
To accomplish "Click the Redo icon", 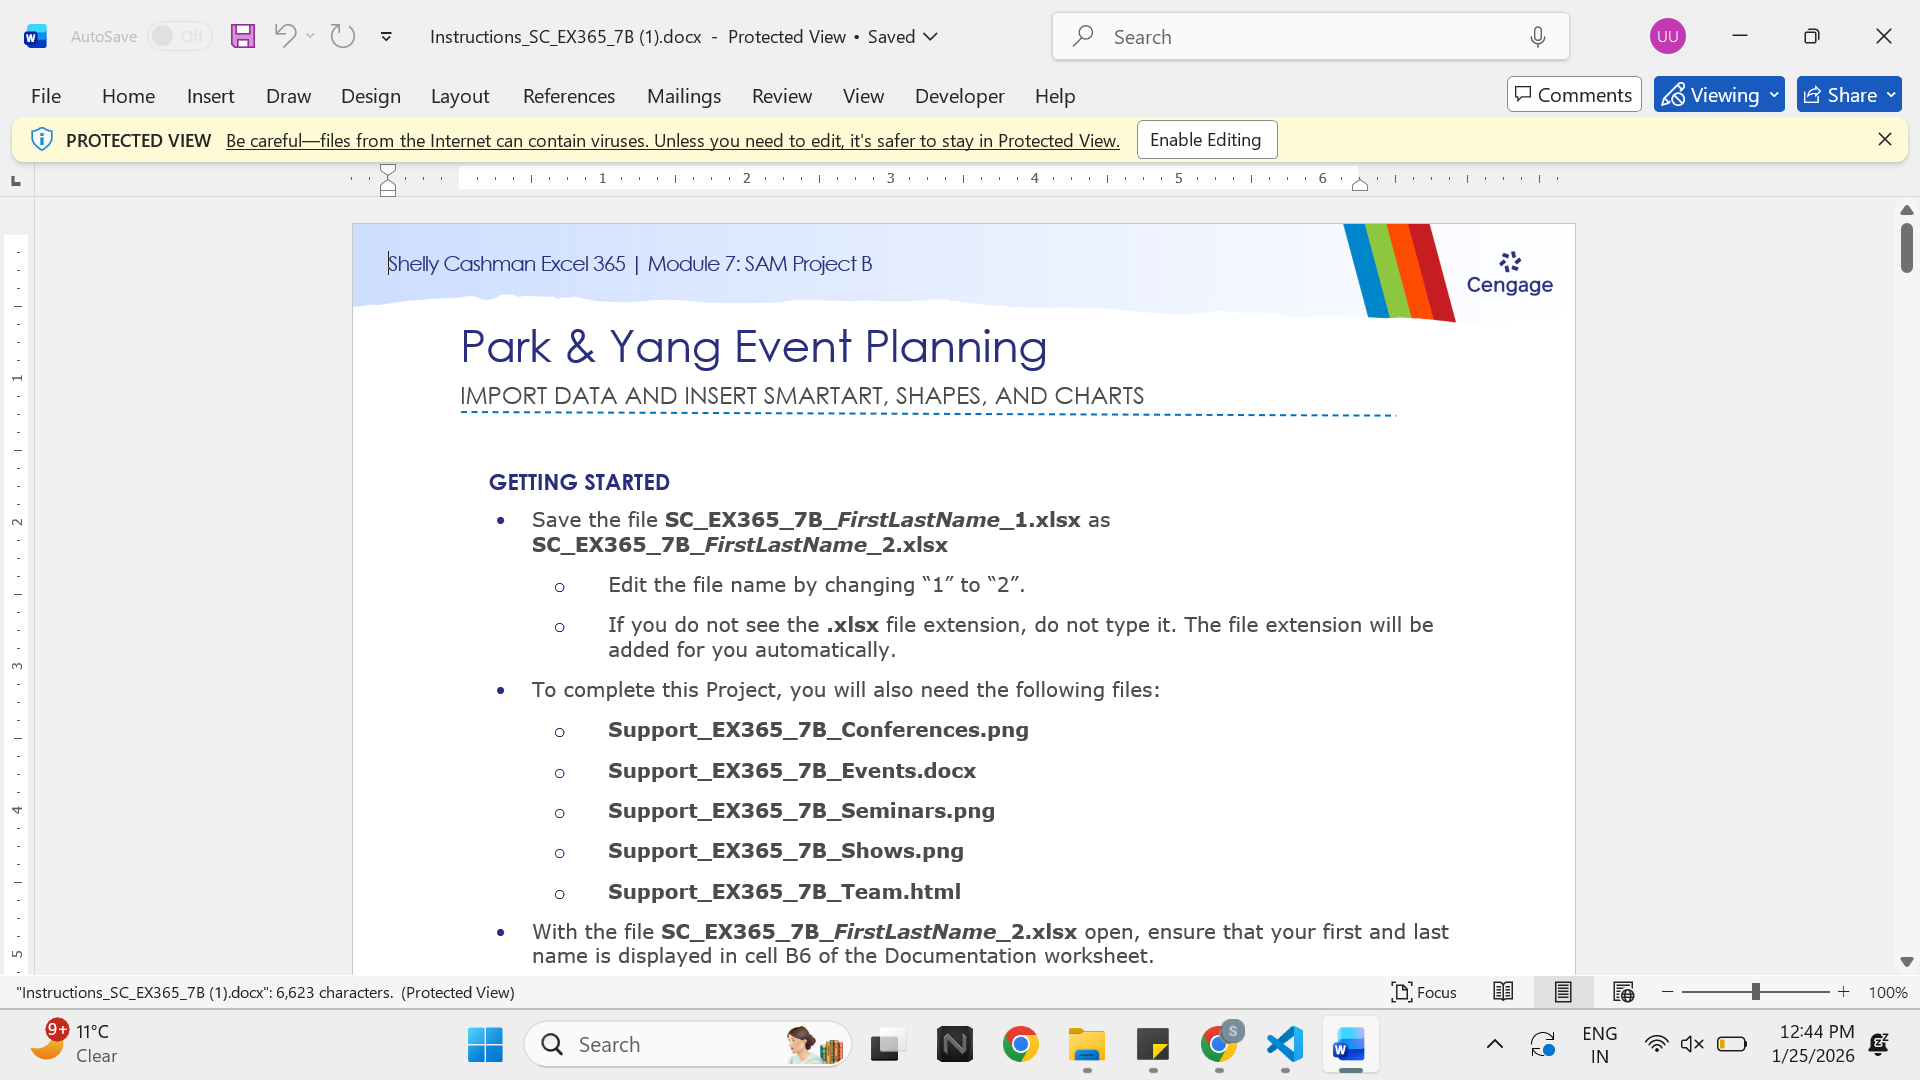I will tap(343, 36).
